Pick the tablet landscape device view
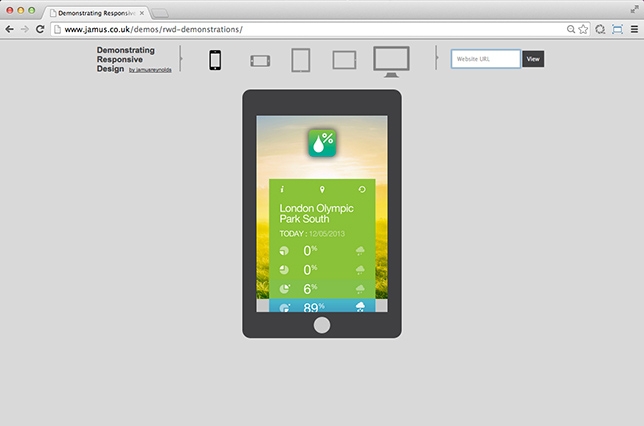644x426 pixels. point(344,60)
